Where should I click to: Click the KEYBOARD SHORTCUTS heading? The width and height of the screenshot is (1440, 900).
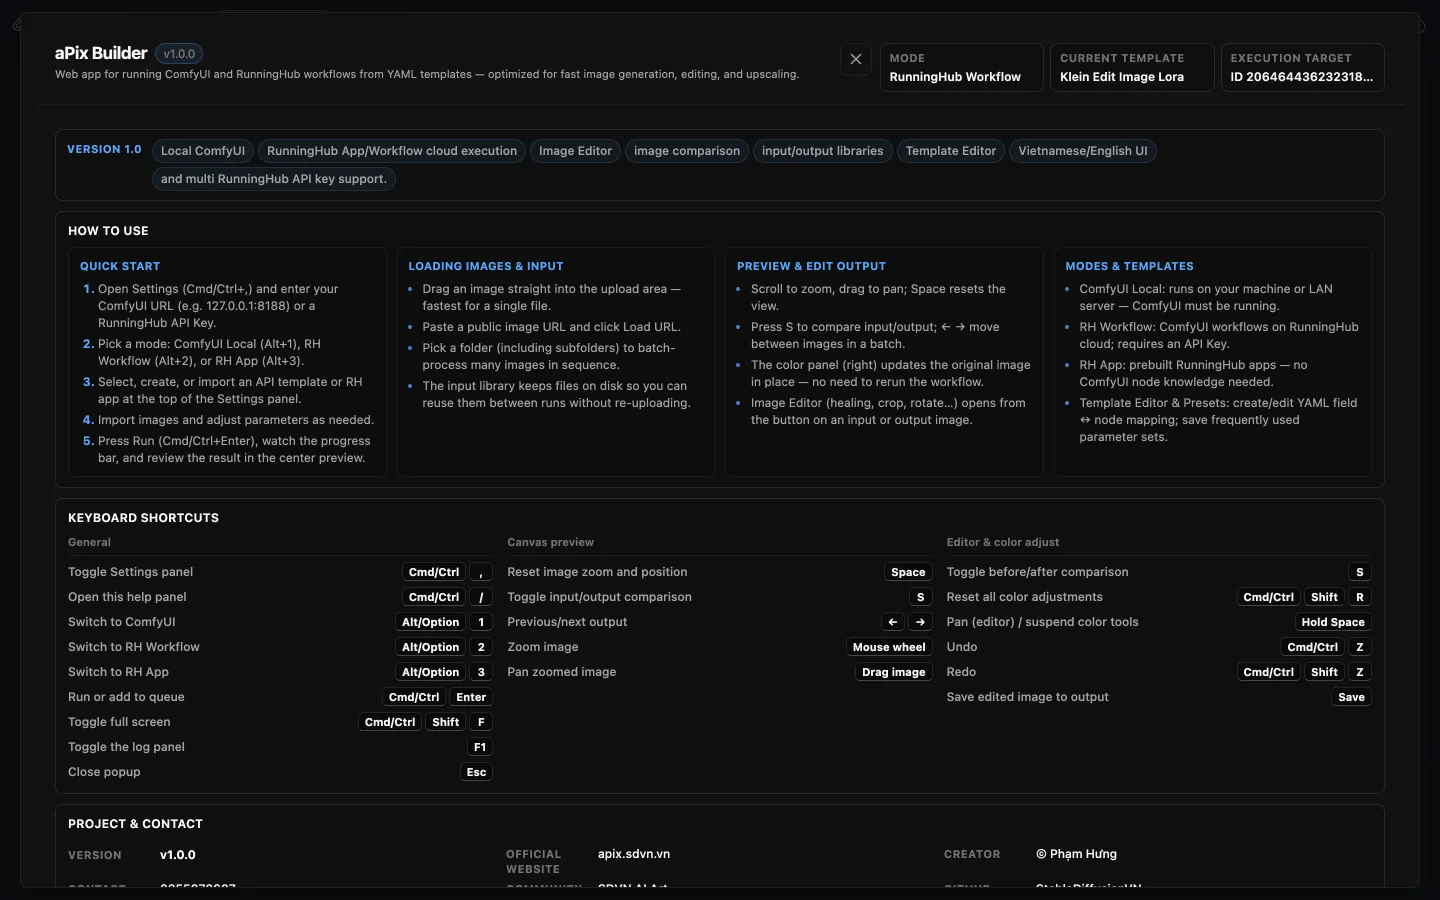[143, 518]
